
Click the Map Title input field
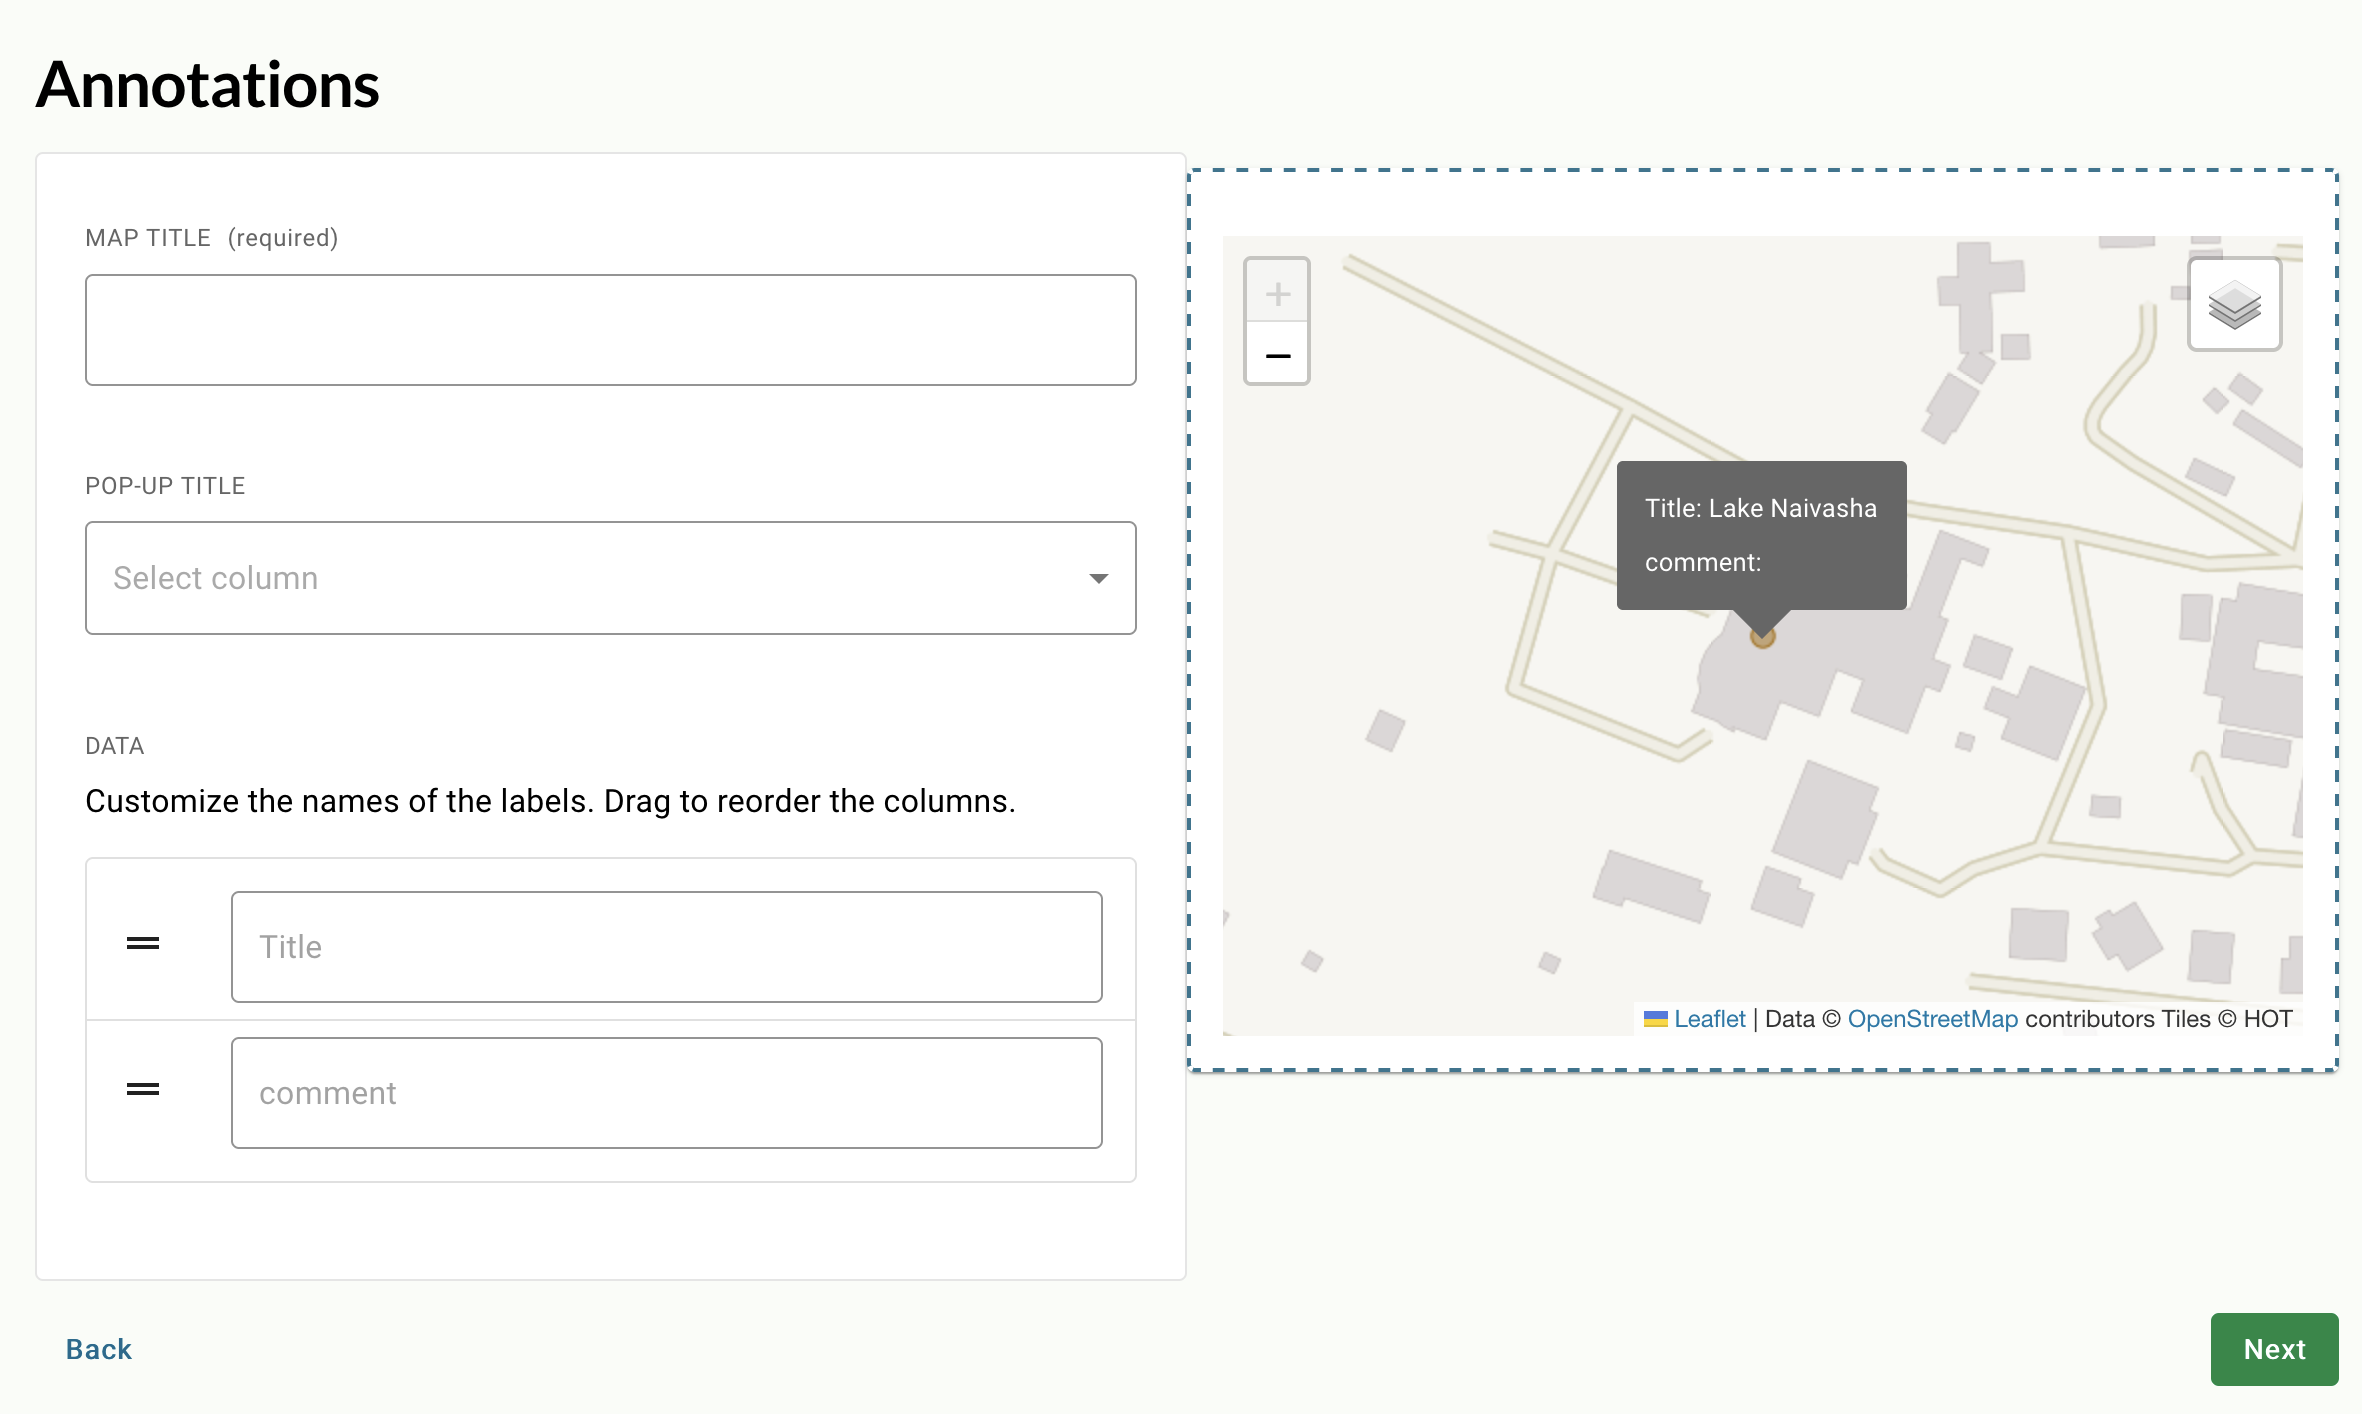pyautogui.click(x=610, y=329)
